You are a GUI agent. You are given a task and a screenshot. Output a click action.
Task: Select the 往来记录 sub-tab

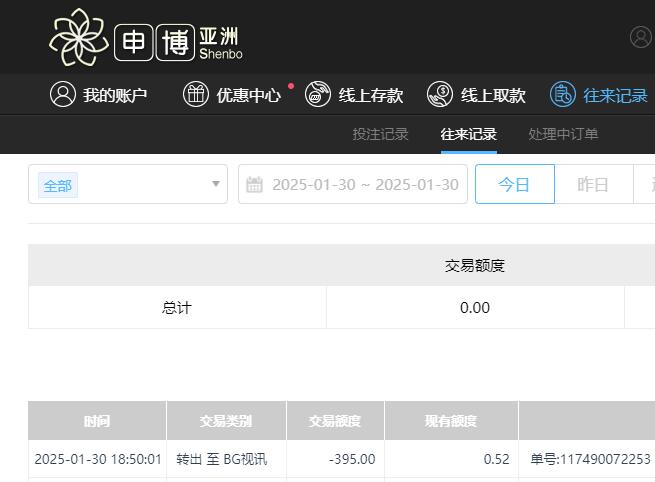tap(468, 134)
